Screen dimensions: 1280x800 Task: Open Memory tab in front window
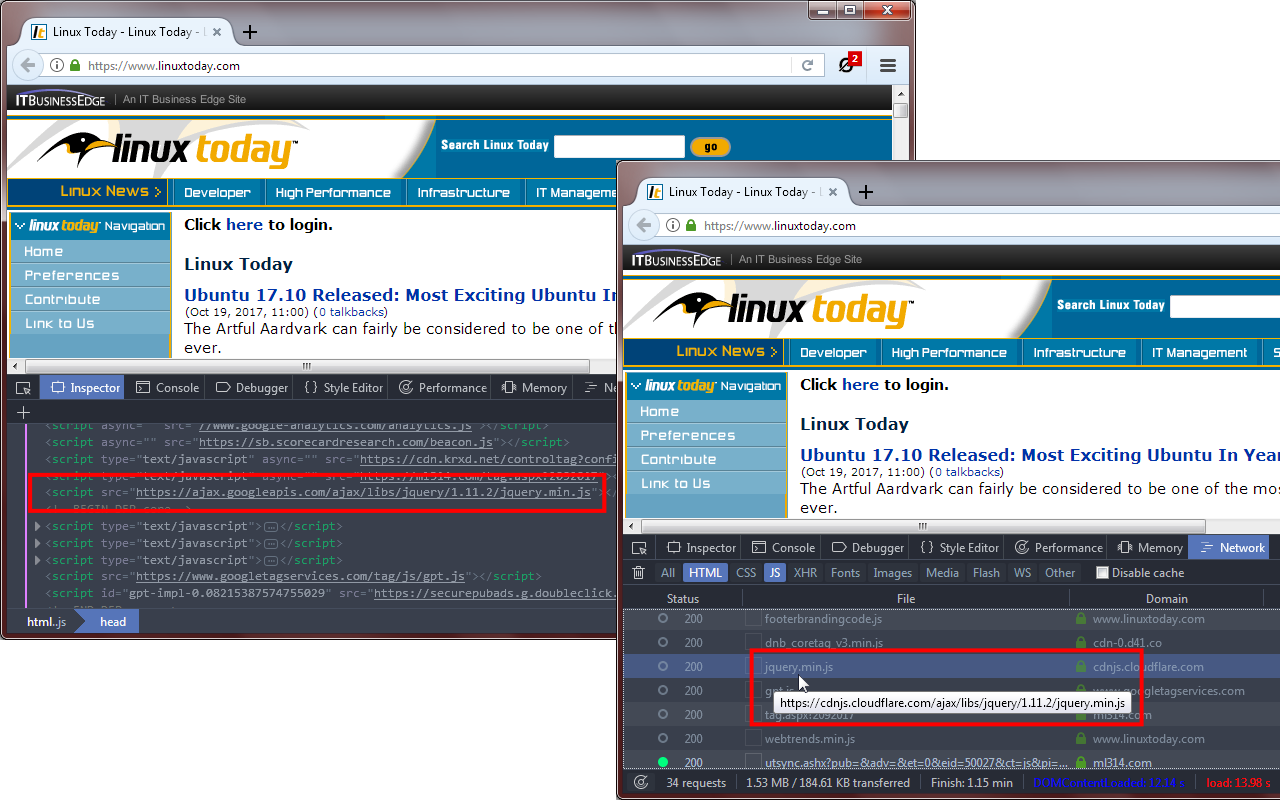click(1149, 548)
